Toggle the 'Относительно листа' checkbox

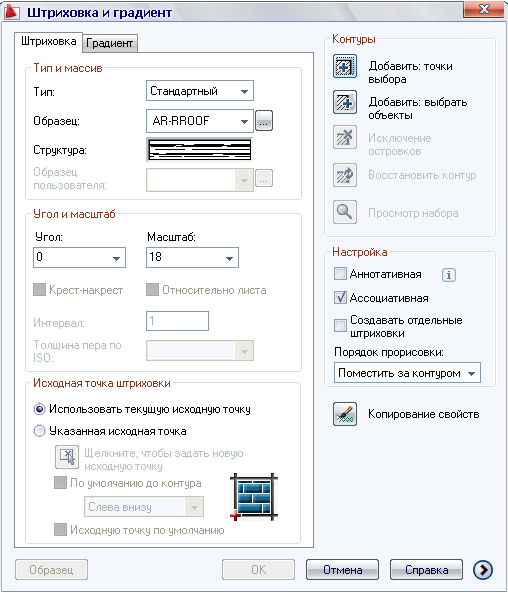[x=152, y=290]
